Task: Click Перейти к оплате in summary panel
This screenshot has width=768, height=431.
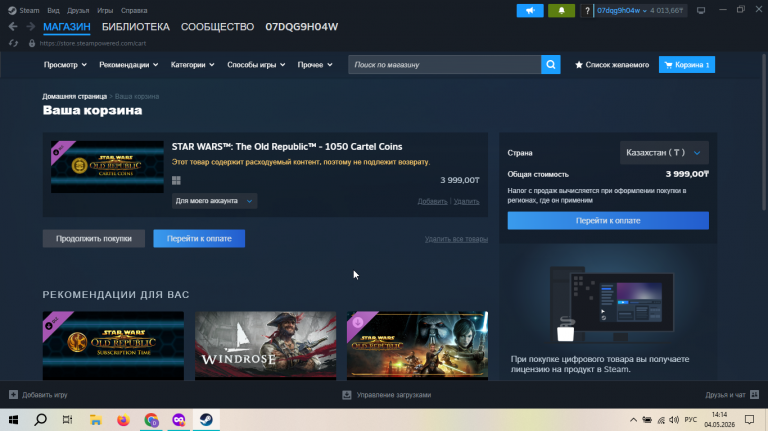Action: (x=608, y=220)
